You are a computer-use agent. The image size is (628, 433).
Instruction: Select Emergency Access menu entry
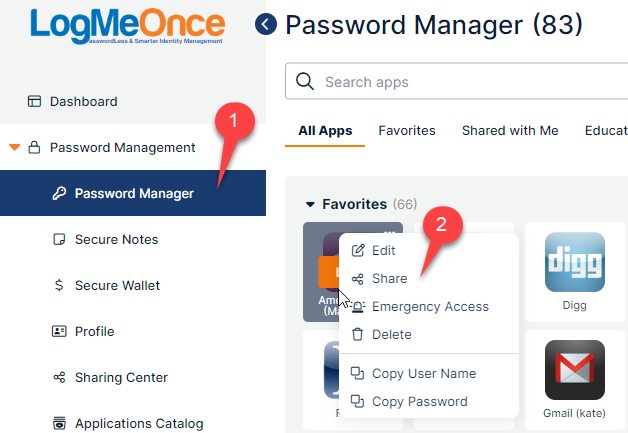pos(429,306)
